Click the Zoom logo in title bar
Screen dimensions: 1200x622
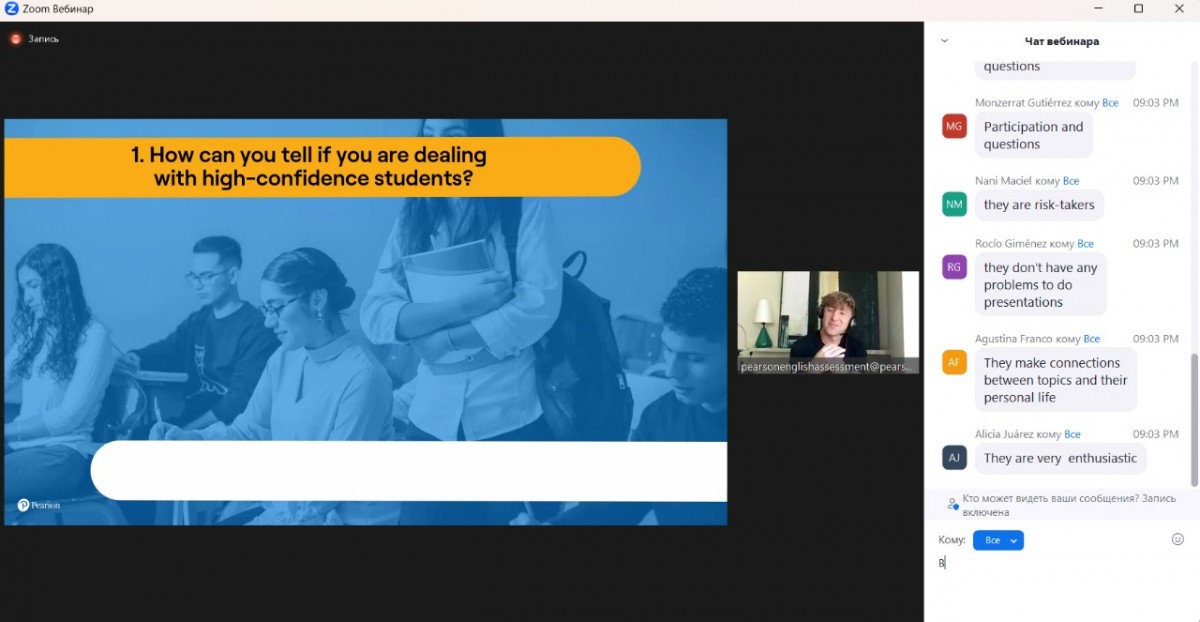tap(11, 9)
